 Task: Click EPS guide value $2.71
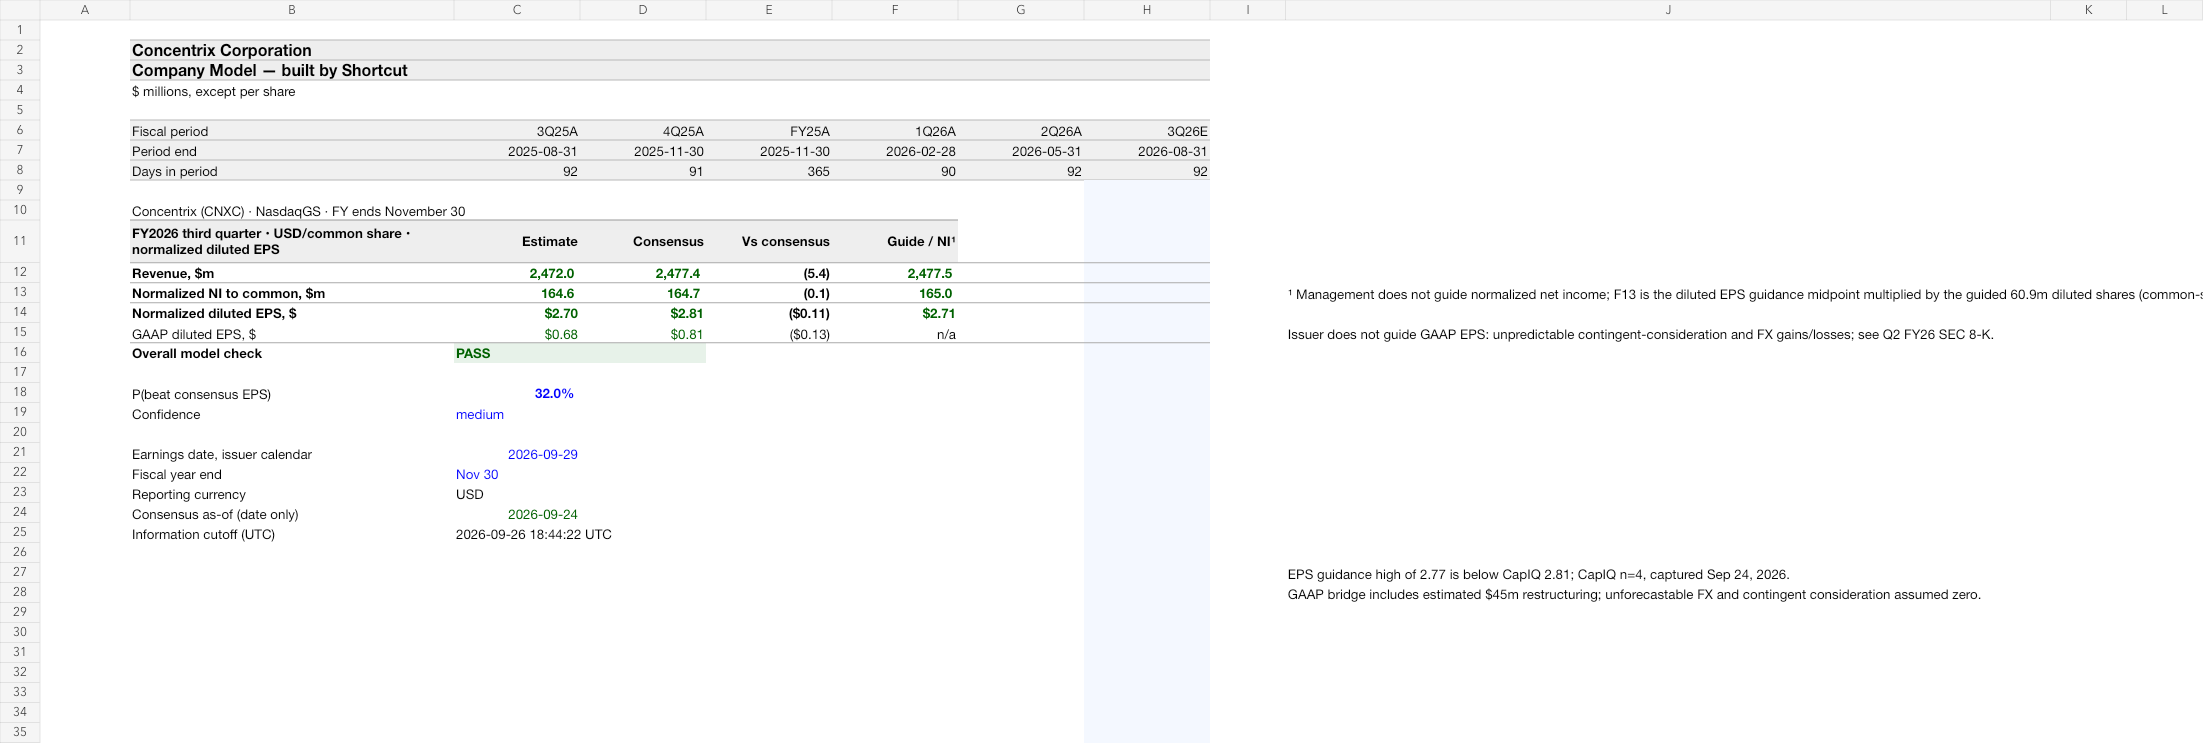click(895, 313)
